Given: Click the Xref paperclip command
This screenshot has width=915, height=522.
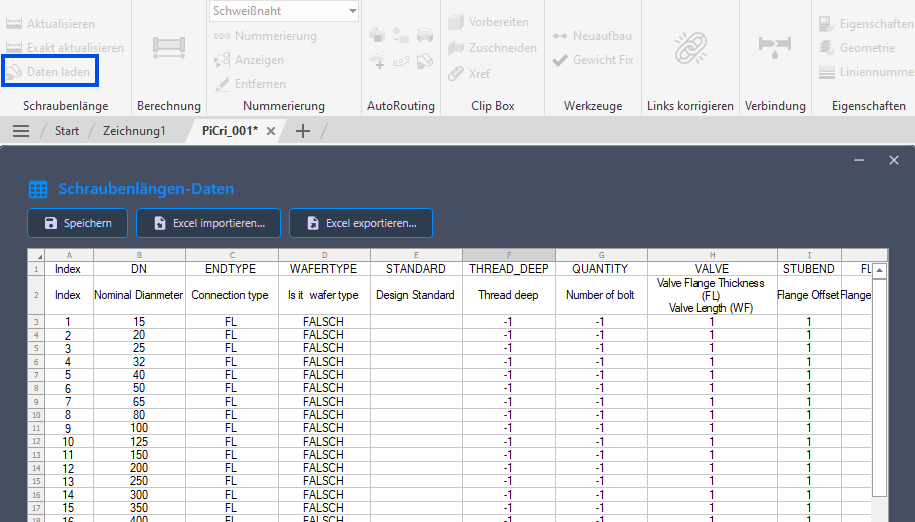Looking at the screenshot, I should click(x=469, y=73).
